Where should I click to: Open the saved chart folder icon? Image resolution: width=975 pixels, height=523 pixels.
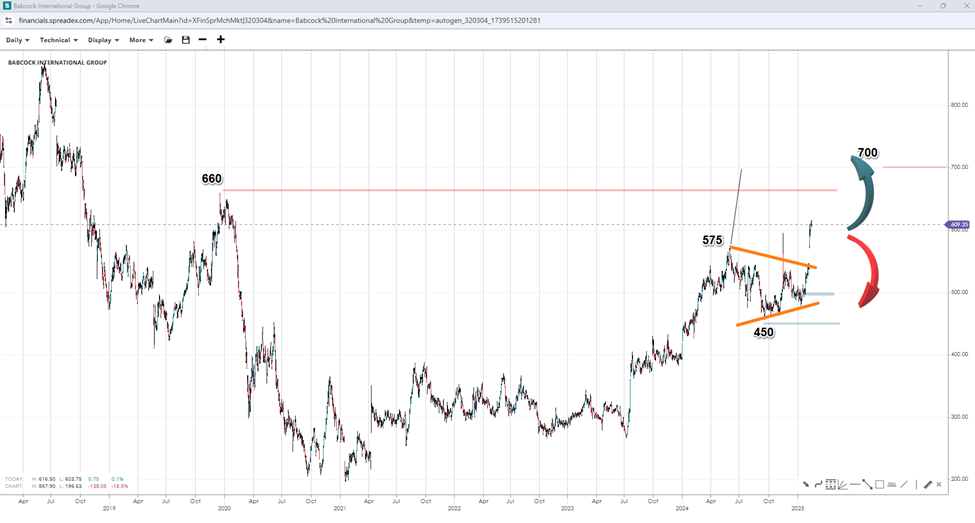coord(168,40)
